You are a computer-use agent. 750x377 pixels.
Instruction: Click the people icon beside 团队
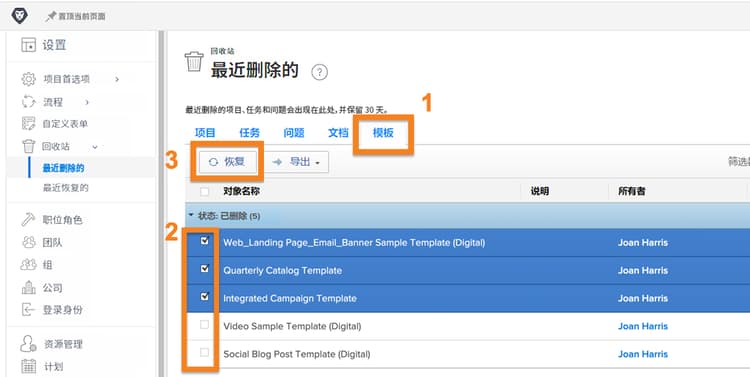point(28,242)
